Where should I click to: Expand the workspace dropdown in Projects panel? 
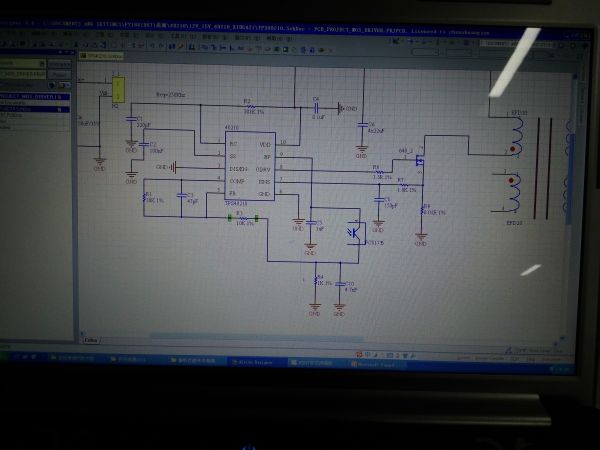42,63
